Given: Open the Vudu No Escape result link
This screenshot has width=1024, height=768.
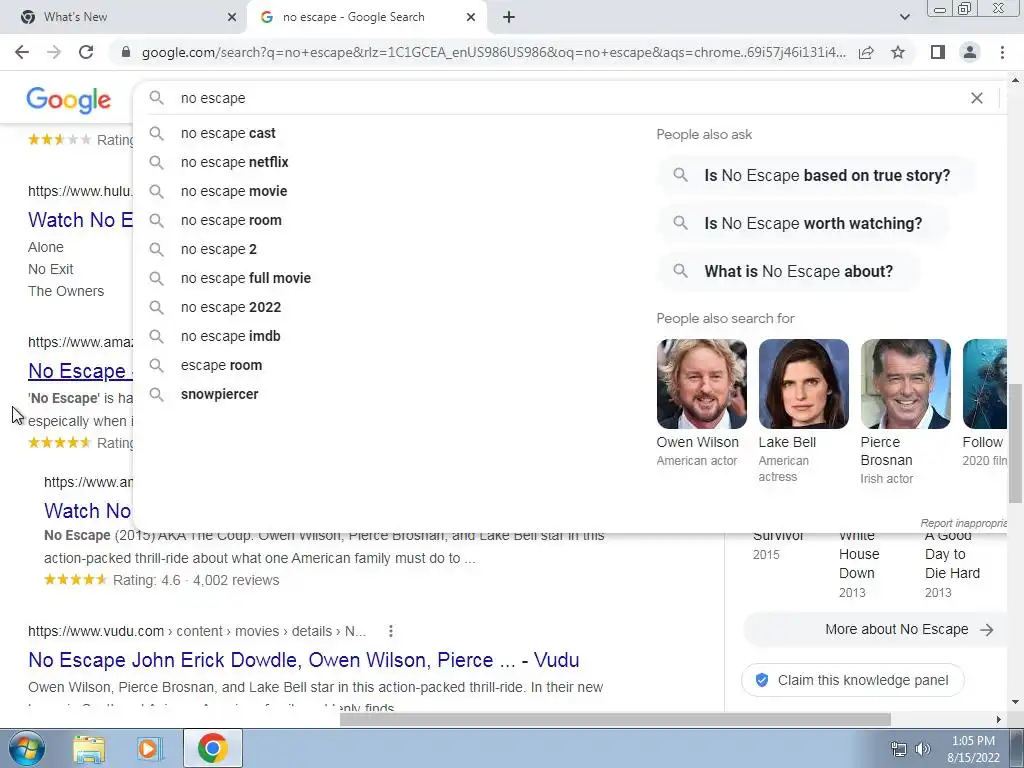Looking at the screenshot, I should click(304, 660).
